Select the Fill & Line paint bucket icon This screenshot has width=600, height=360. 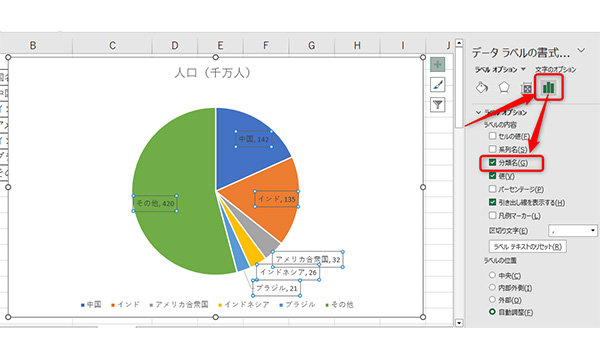(x=481, y=88)
